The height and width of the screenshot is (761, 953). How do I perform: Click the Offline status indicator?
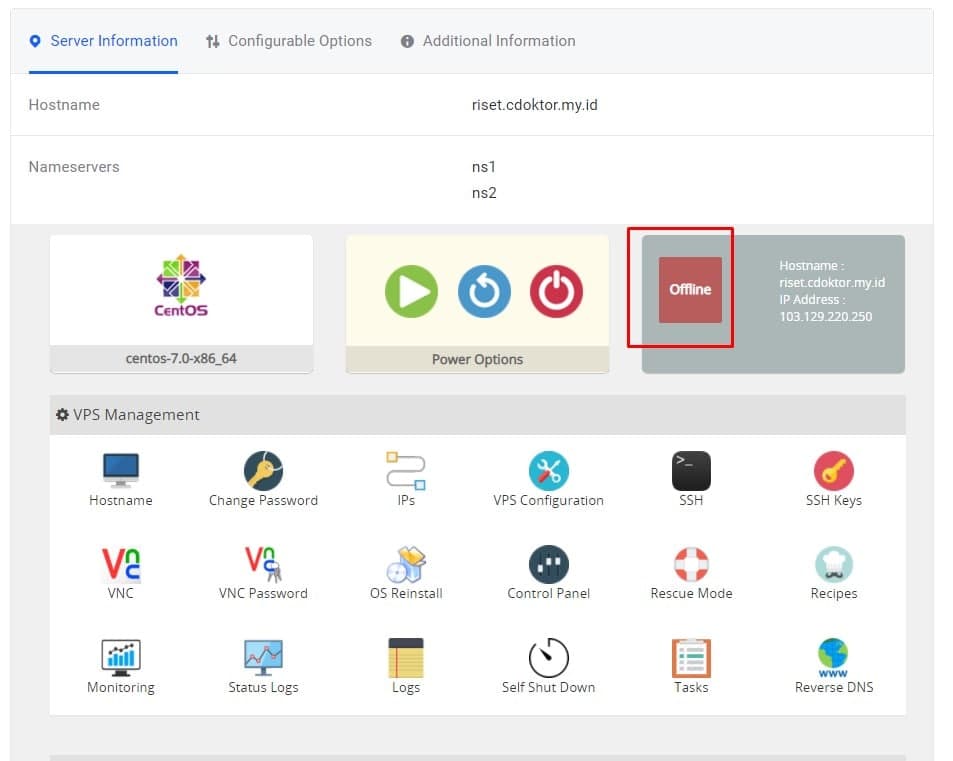click(689, 290)
